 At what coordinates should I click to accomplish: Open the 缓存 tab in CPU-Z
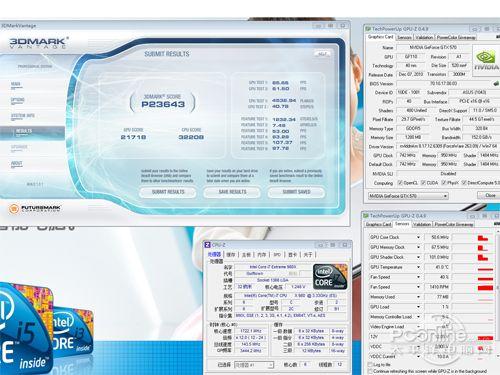231,255
